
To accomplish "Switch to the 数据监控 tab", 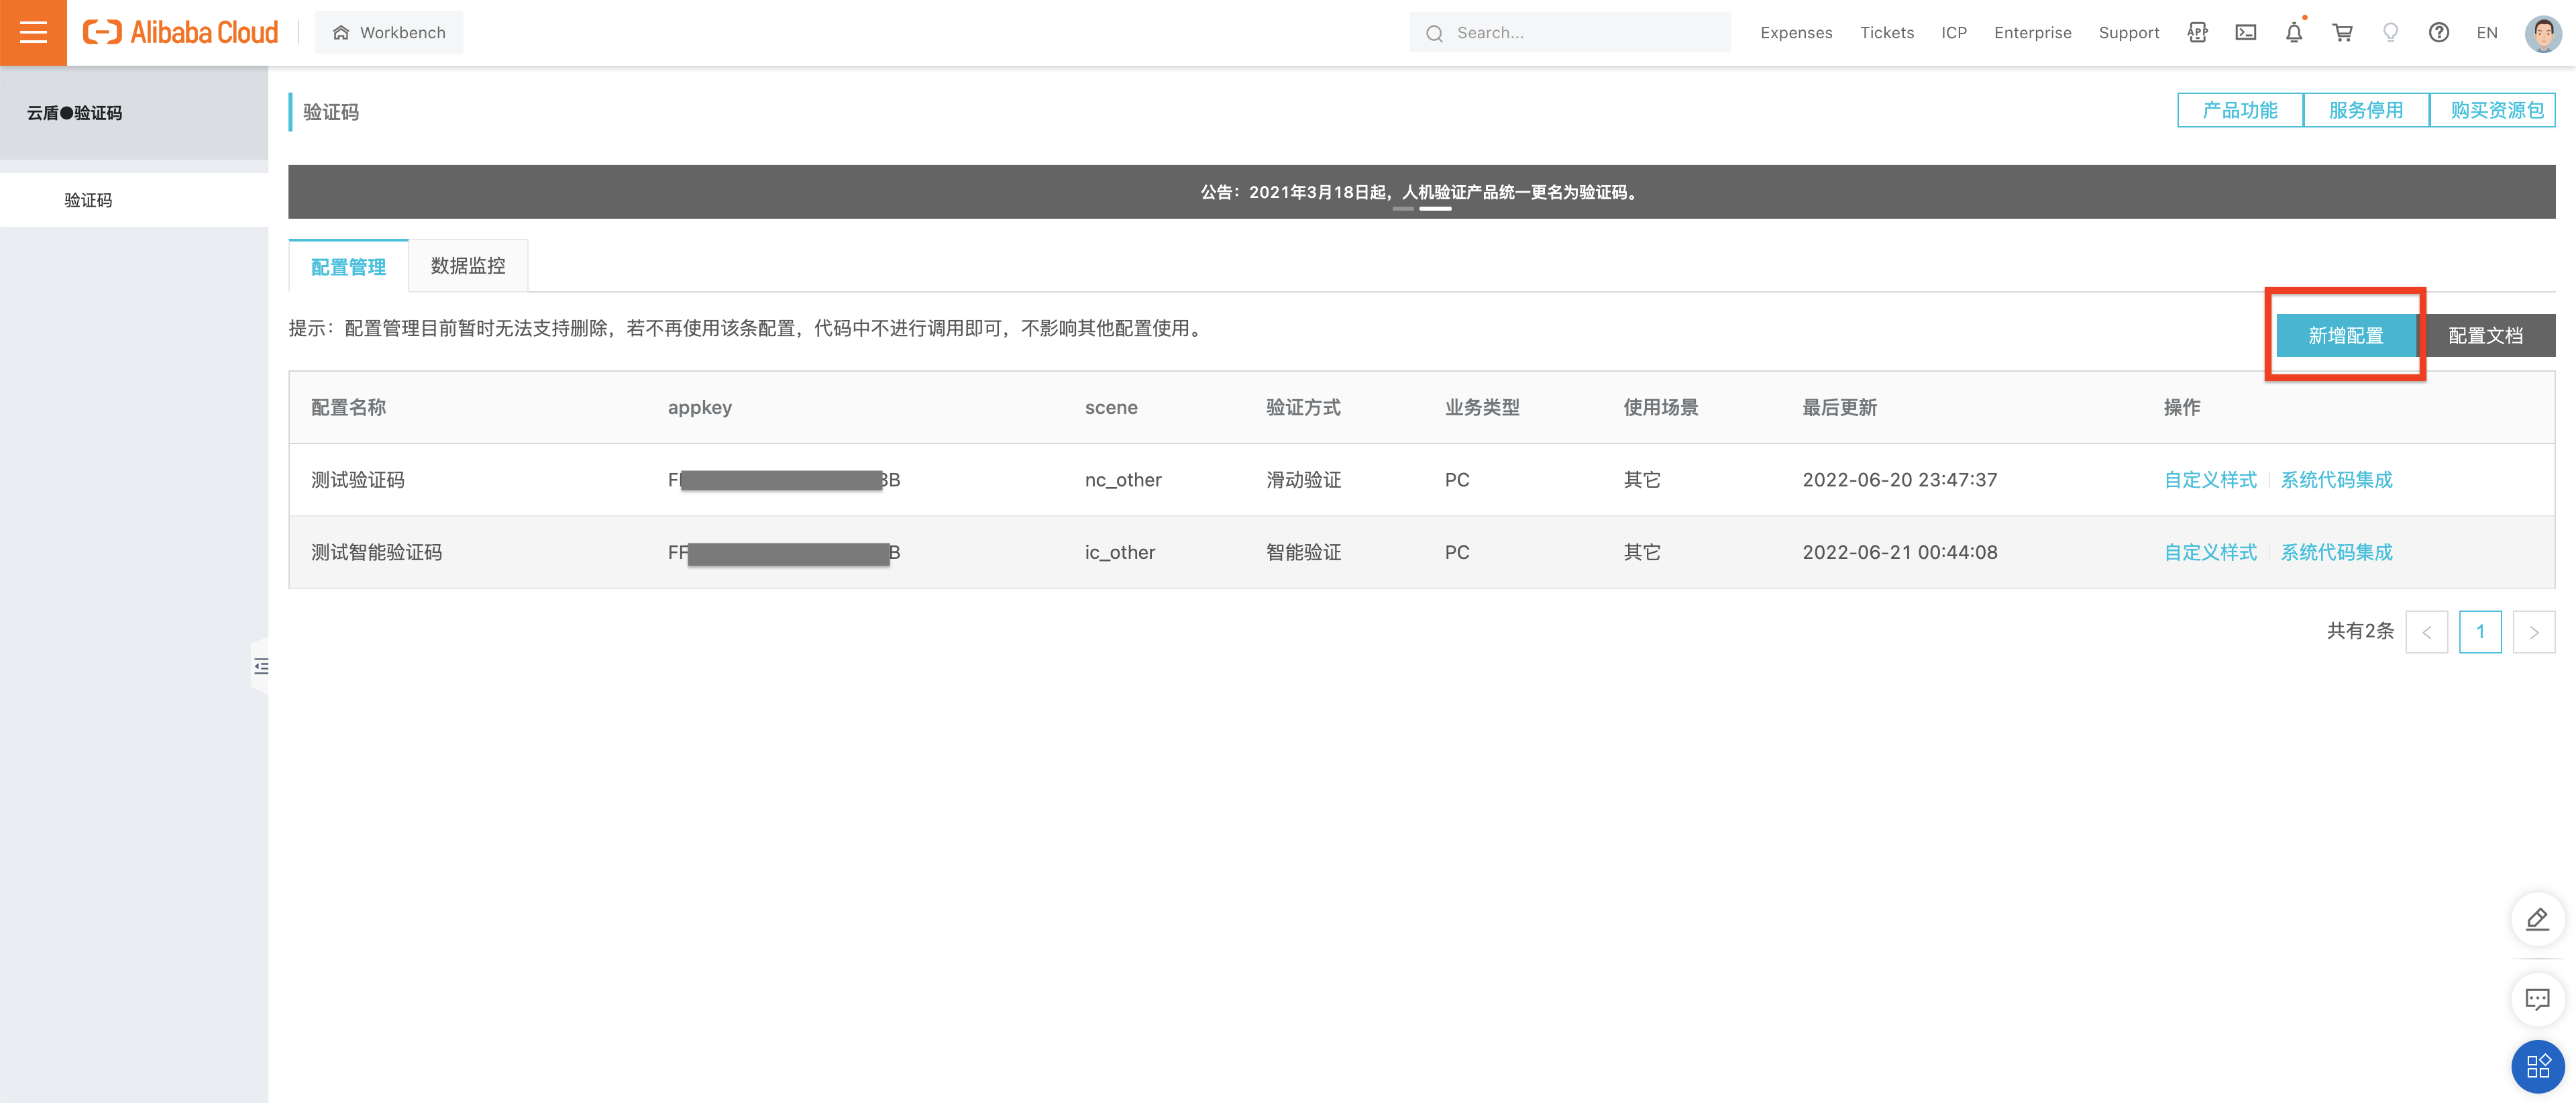I will 468,266.
